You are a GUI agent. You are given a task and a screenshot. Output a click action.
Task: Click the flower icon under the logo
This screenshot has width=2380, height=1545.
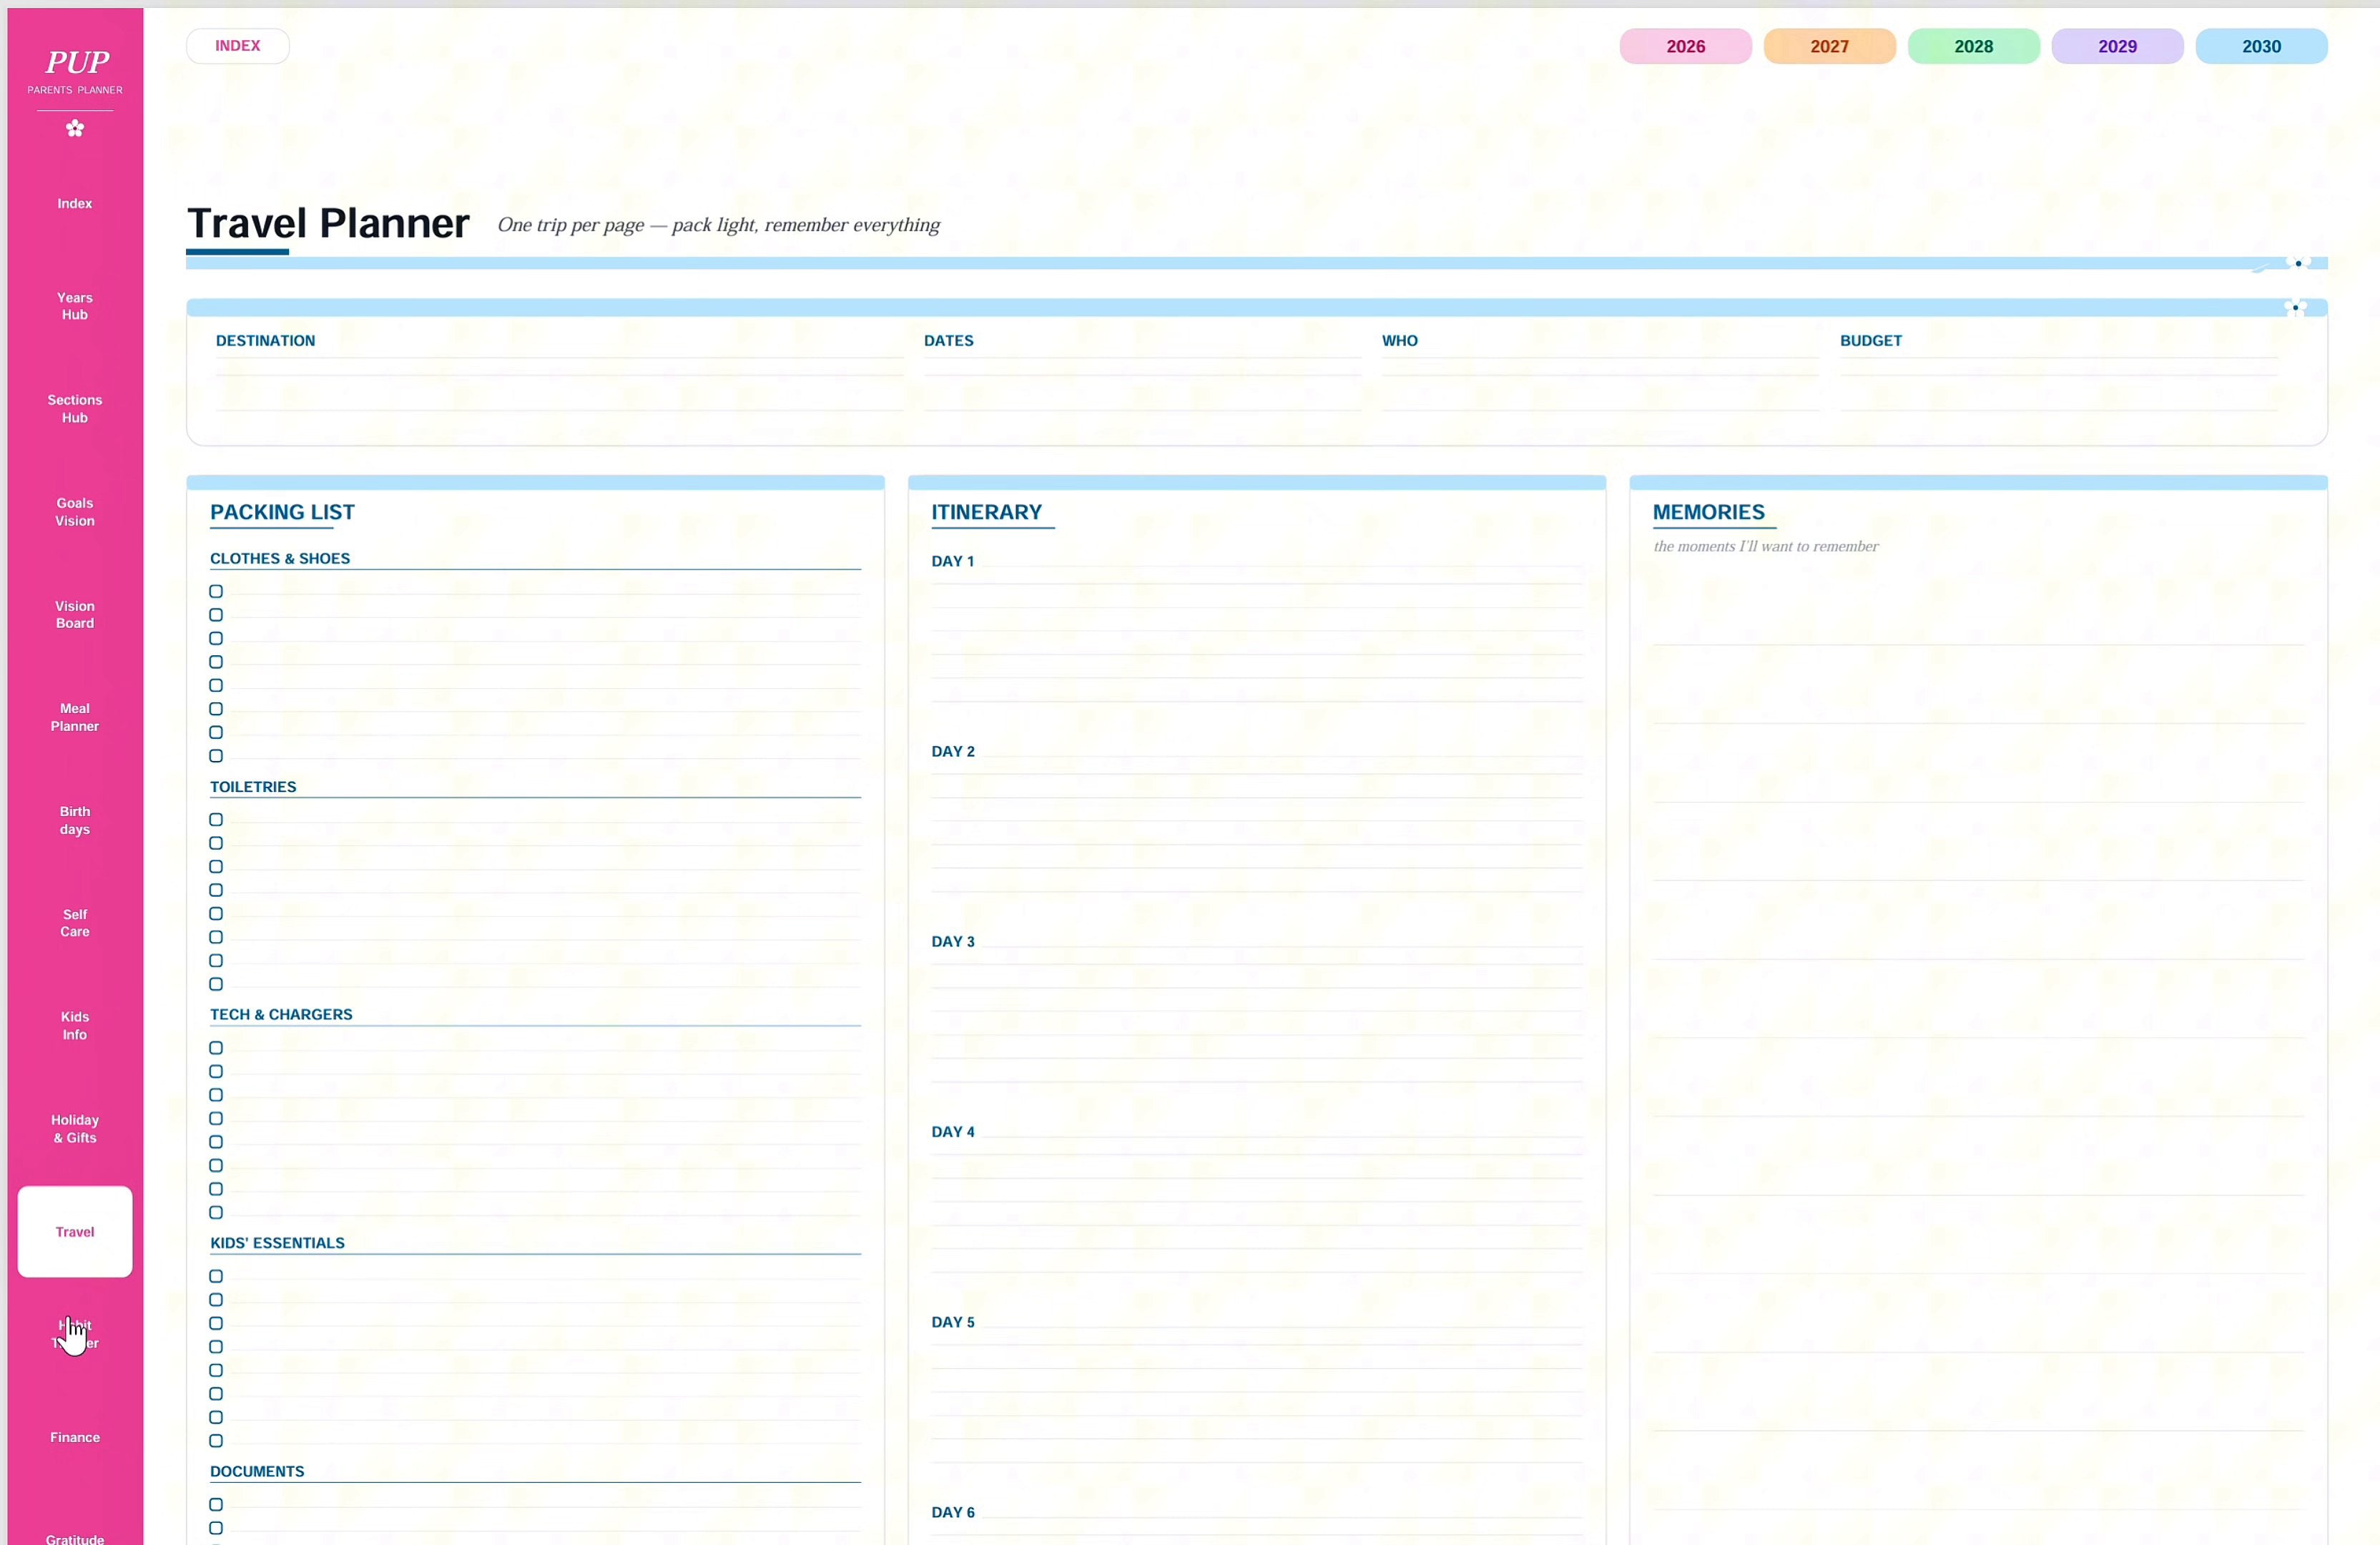pos(75,128)
